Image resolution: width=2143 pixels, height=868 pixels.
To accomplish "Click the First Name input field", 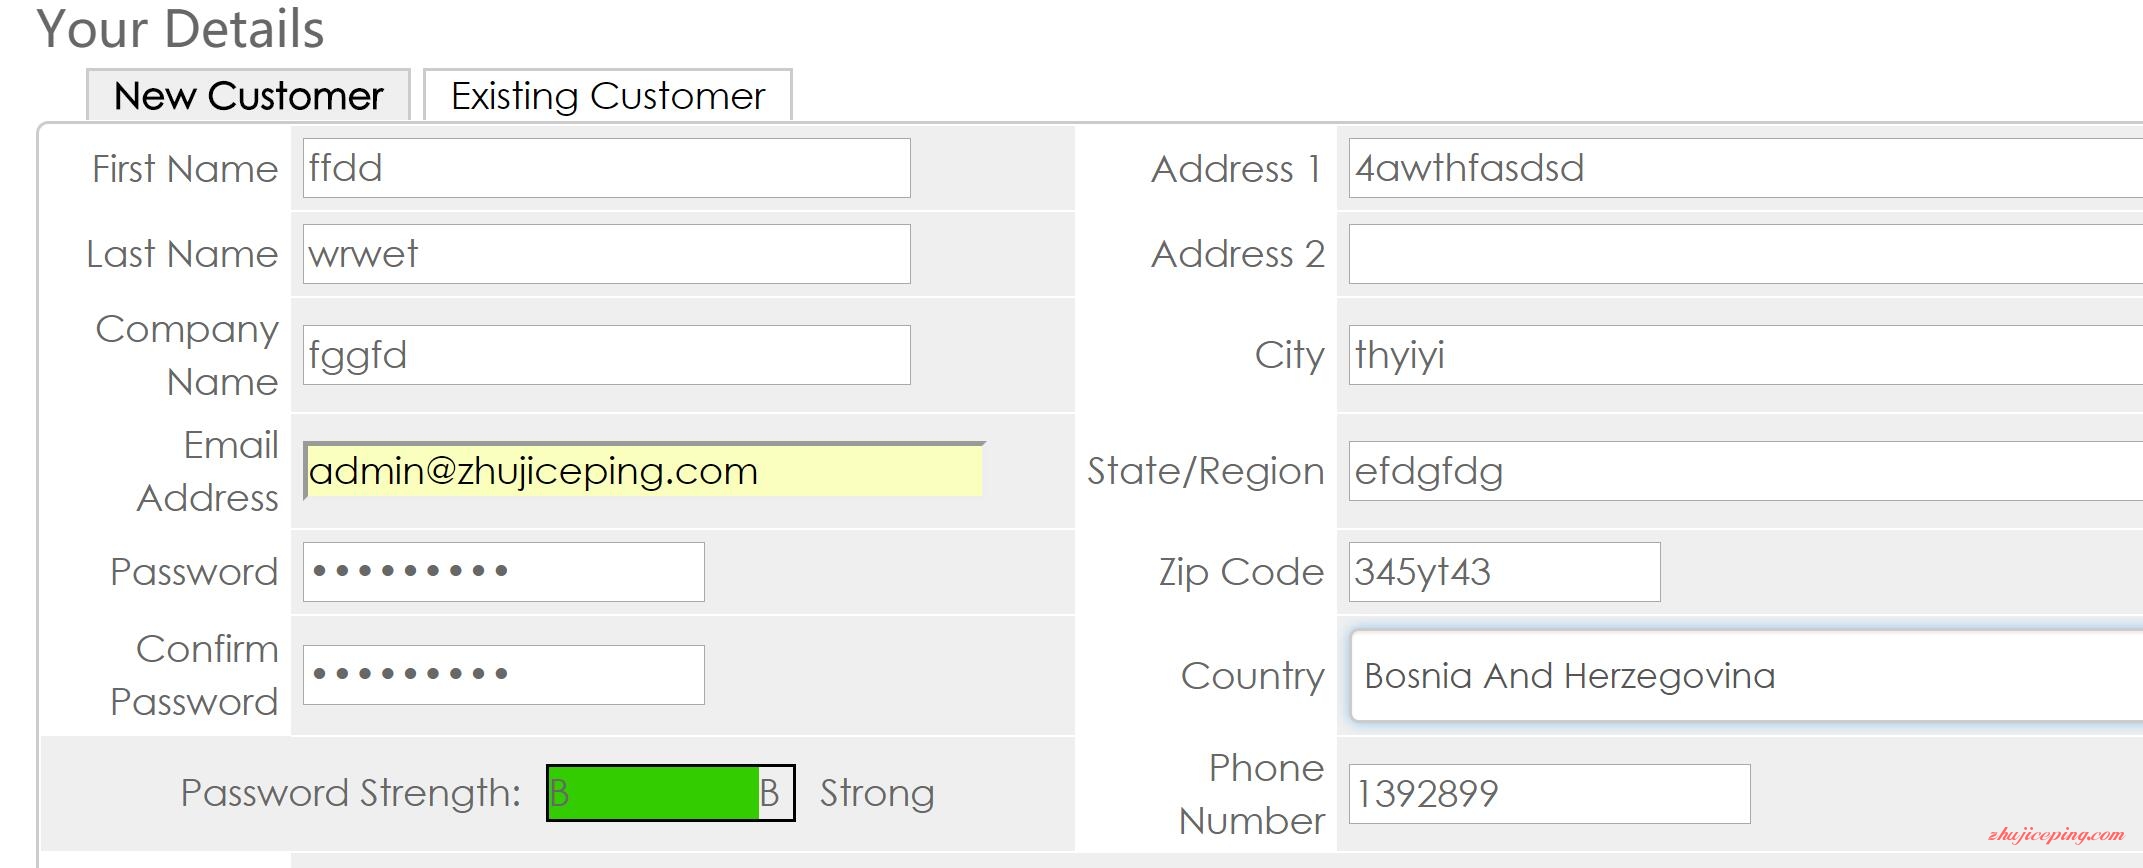I will [x=607, y=168].
